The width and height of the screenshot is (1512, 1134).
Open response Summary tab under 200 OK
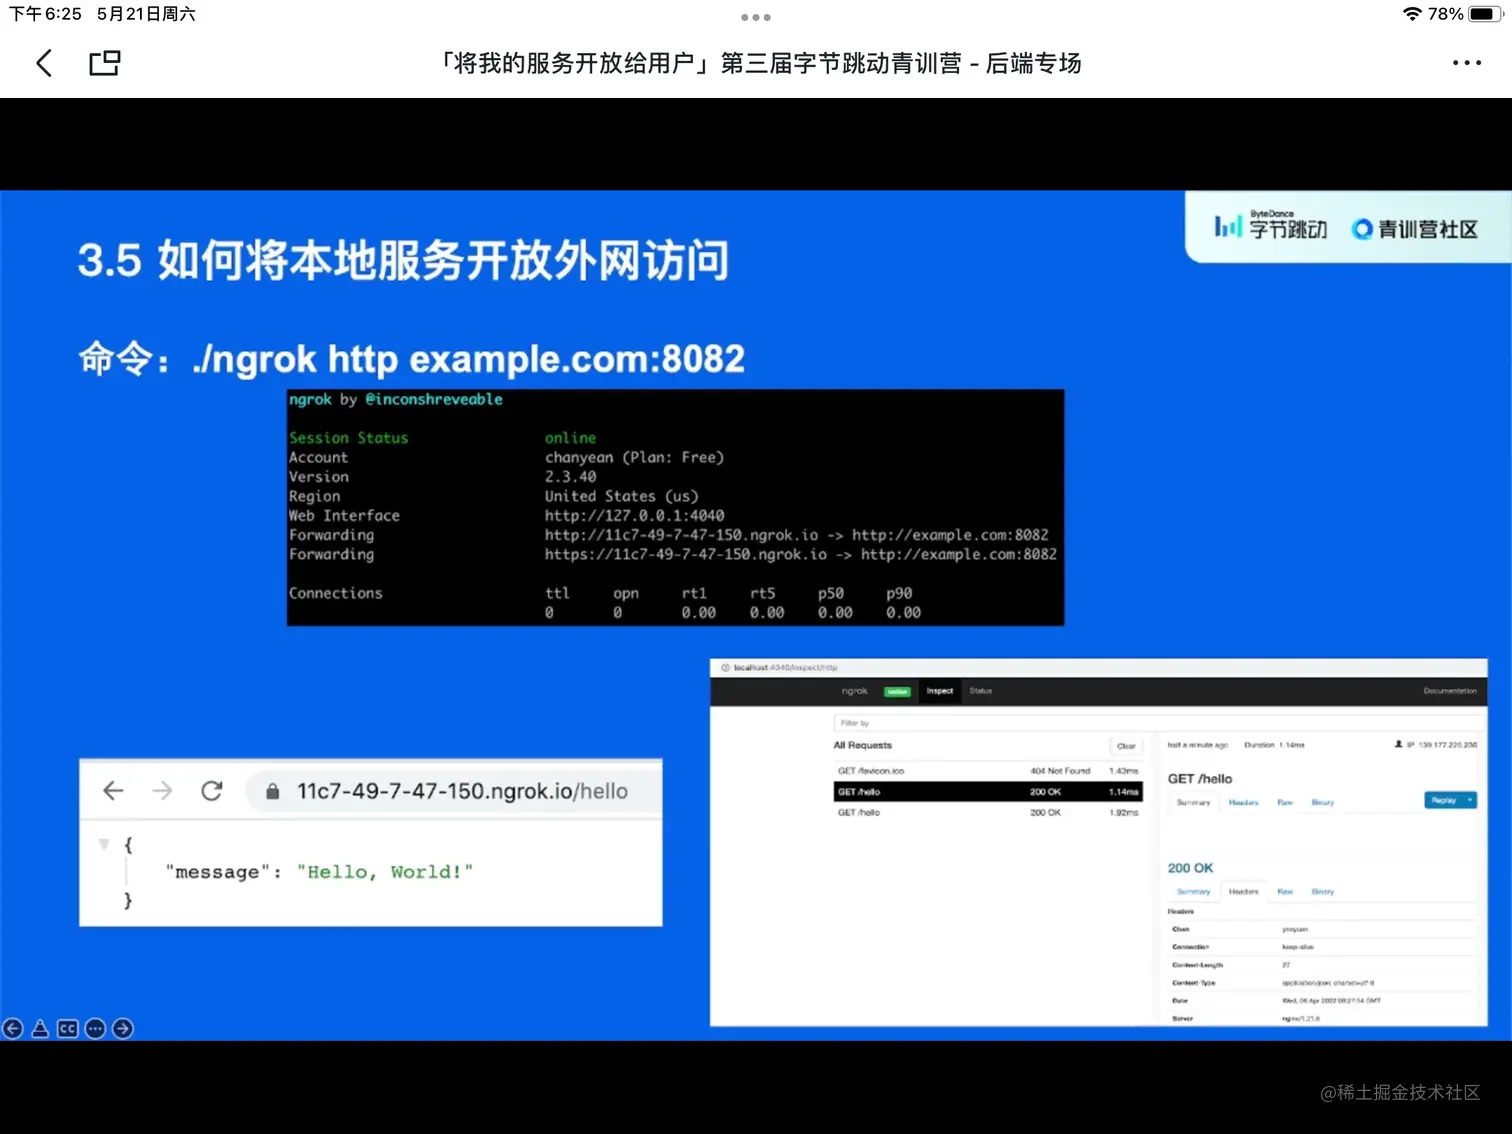(1193, 891)
